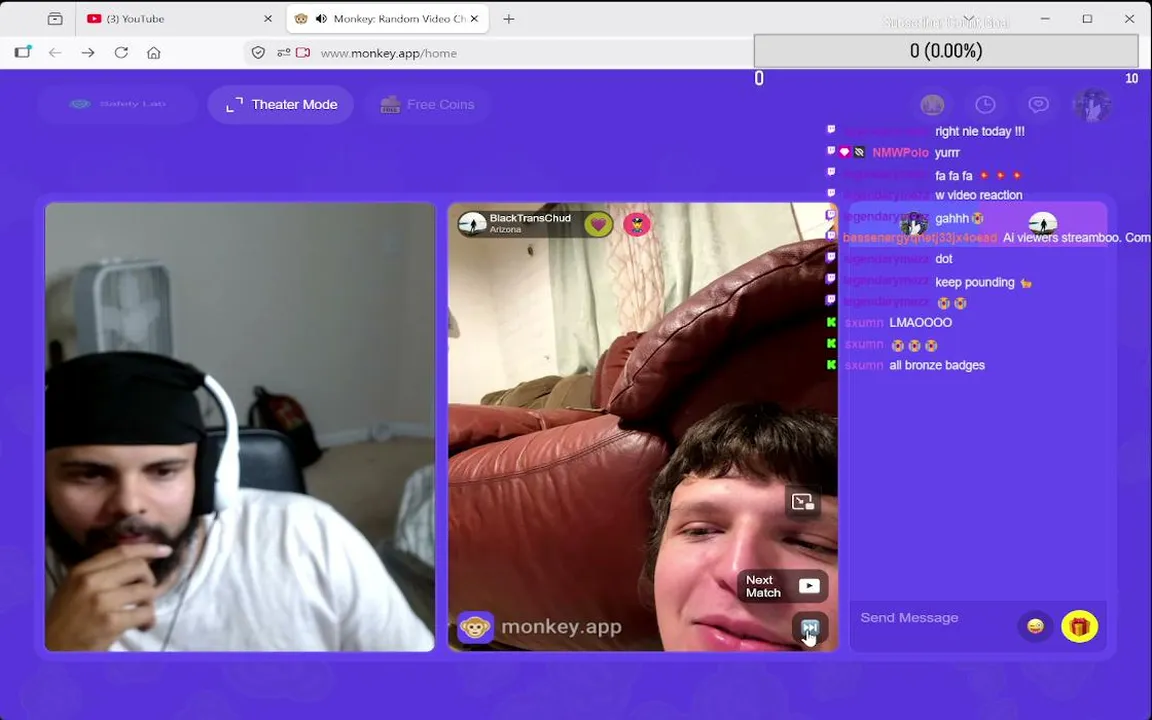Open the match history clock icon
The height and width of the screenshot is (720, 1152).
tap(985, 105)
